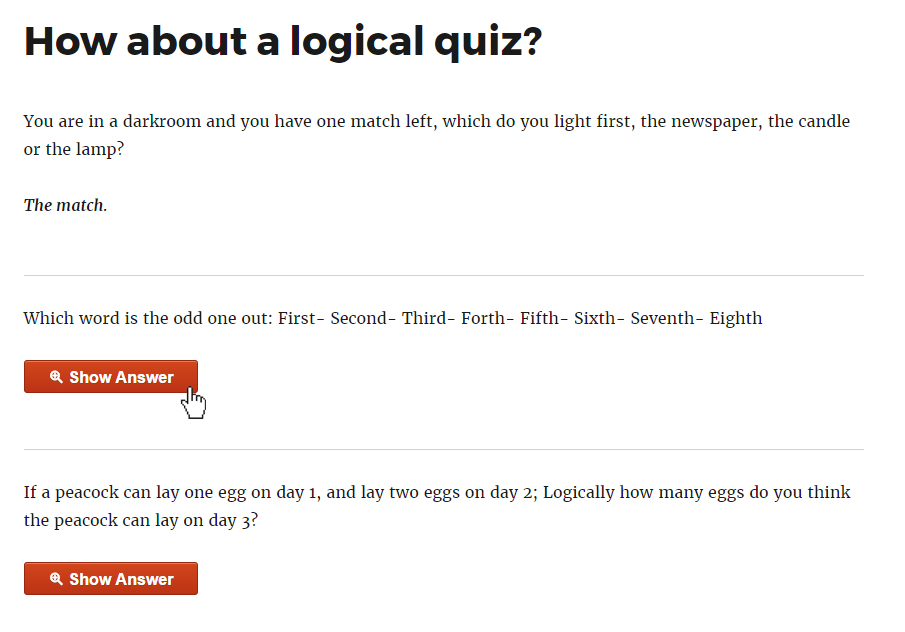The width and height of the screenshot is (905, 632).
Task: Click the word "Third-" in the list
Action: point(428,319)
